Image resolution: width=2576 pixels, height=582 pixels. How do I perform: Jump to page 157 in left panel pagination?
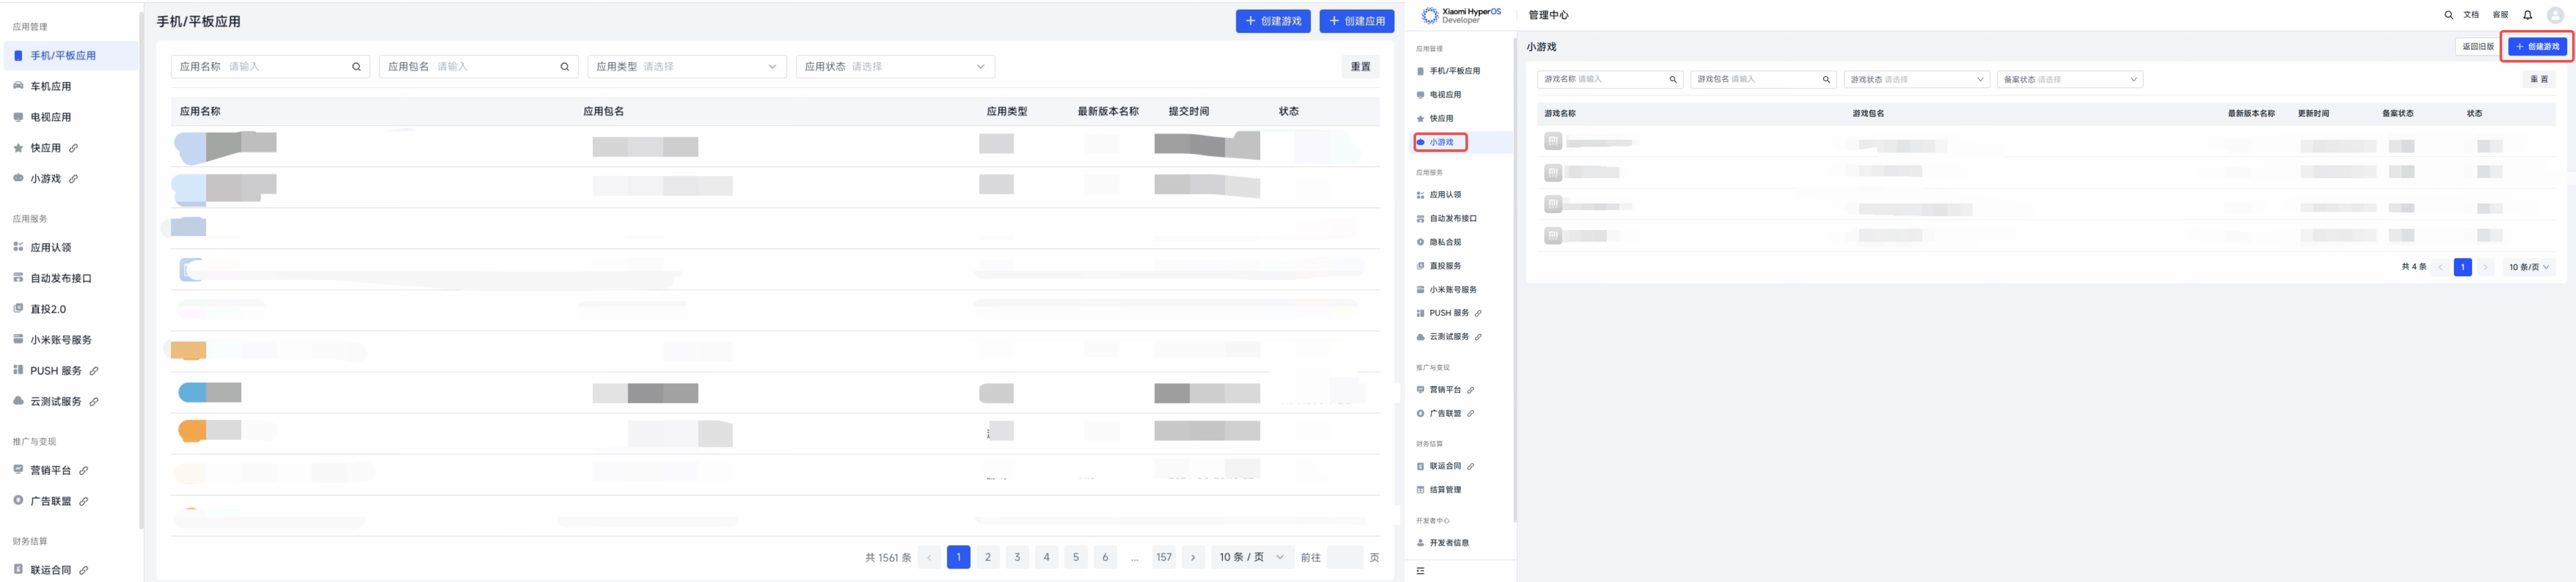coord(1164,558)
